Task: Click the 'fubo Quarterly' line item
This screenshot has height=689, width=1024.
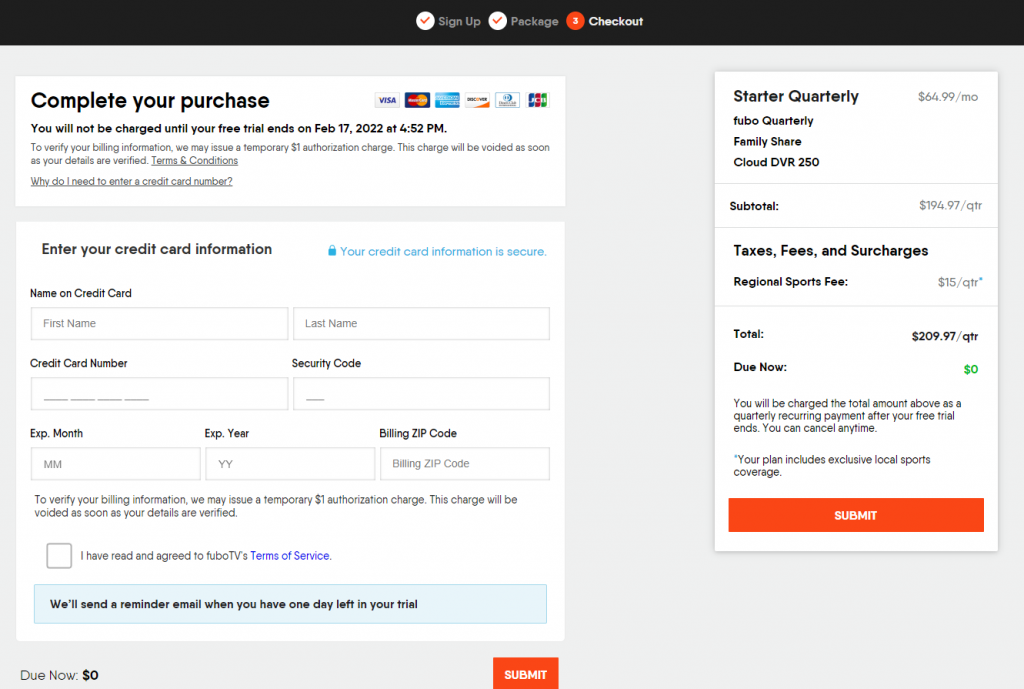Action: (773, 121)
